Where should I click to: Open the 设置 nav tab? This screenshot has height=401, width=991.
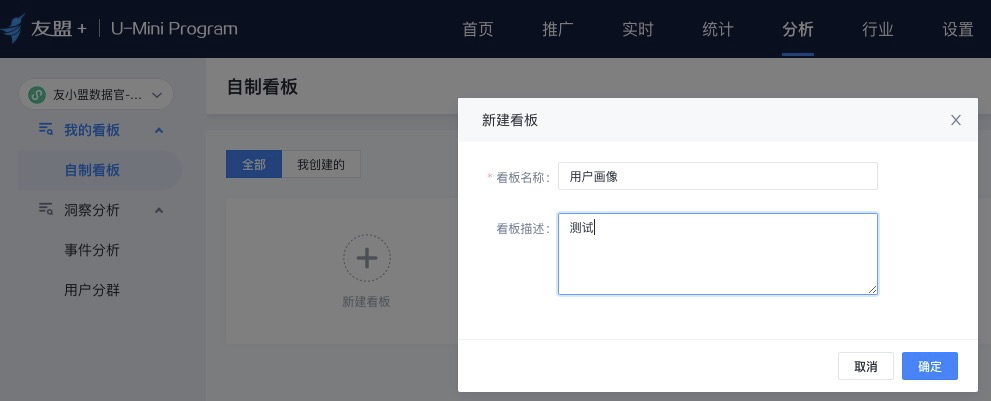click(x=958, y=29)
